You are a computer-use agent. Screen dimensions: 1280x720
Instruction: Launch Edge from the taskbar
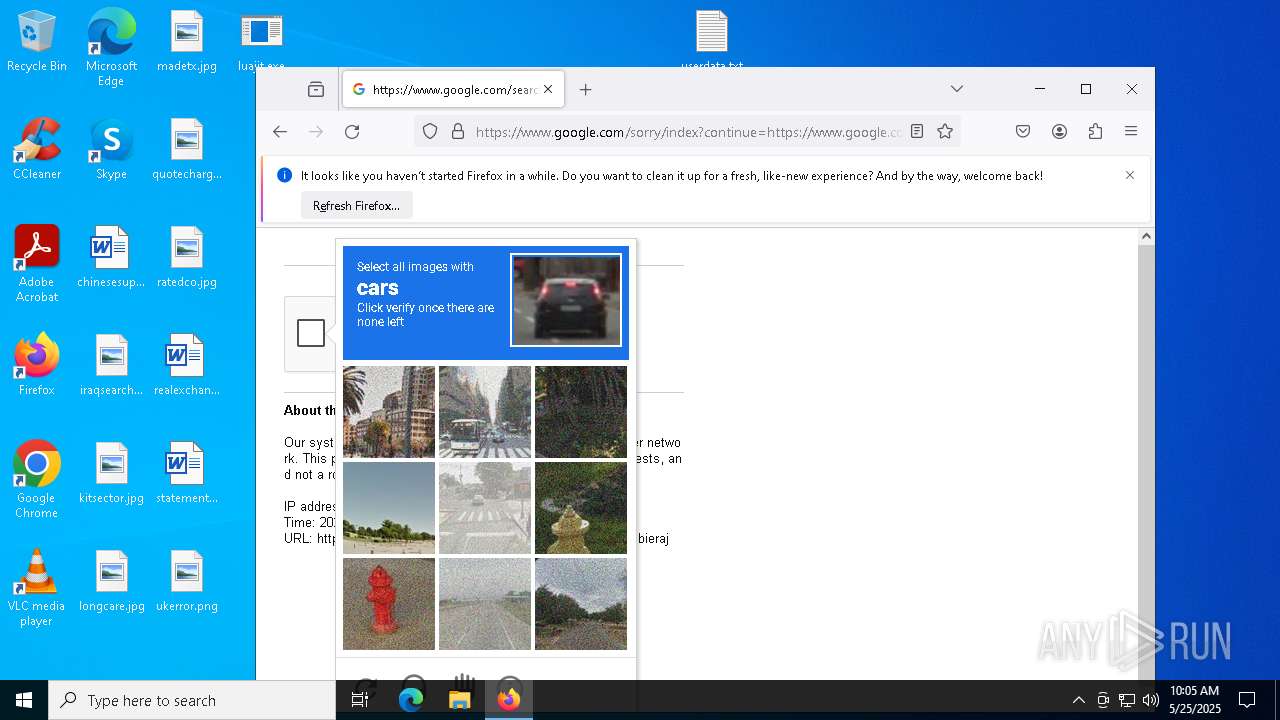(x=411, y=700)
